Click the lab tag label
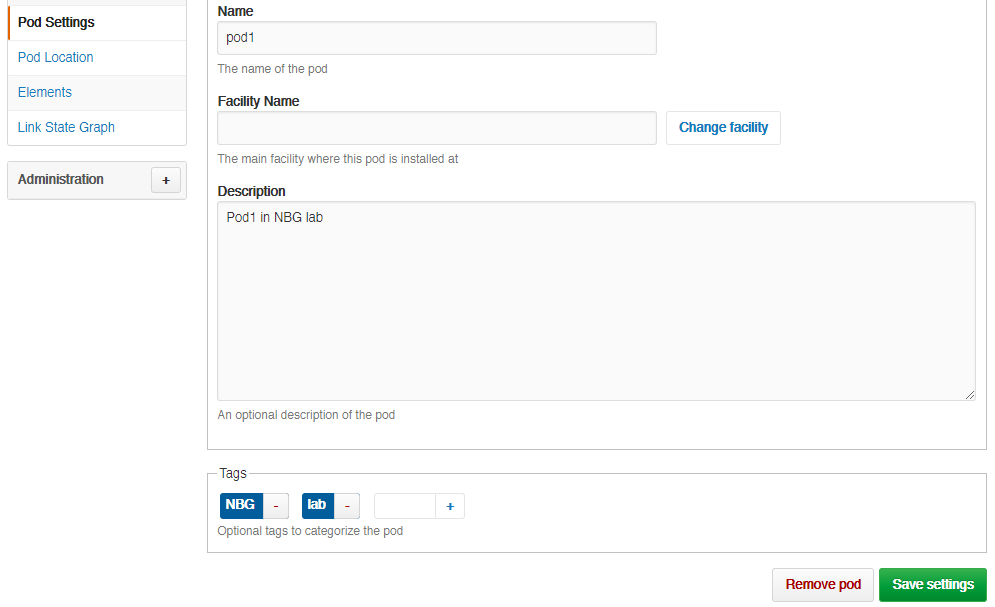The image size is (995, 607). [317, 506]
